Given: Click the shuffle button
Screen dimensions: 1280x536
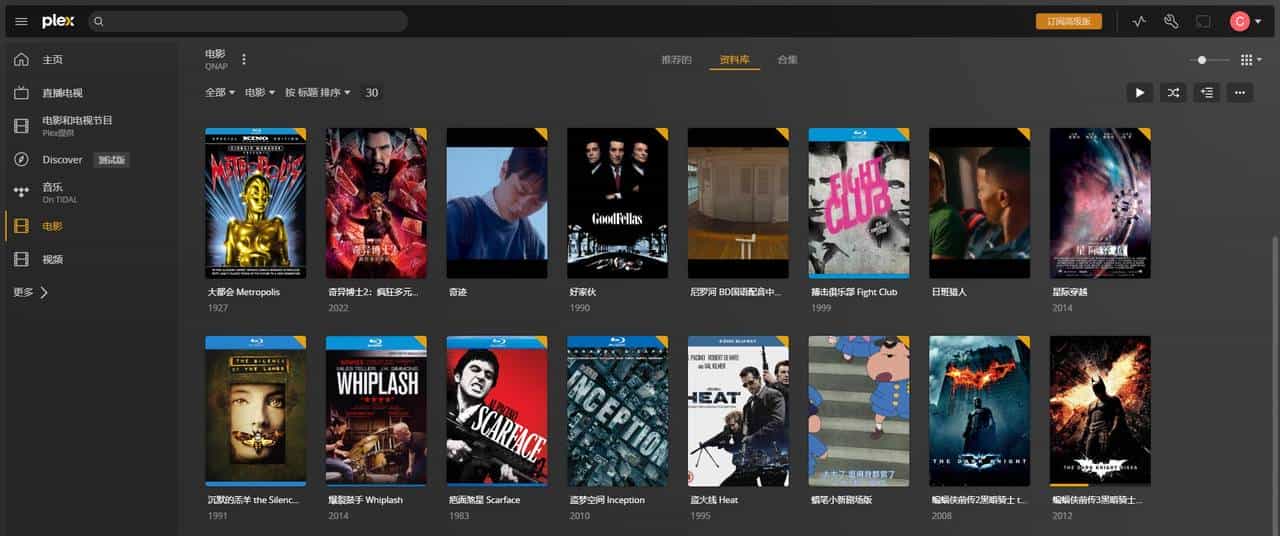Looking at the screenshot, I should 1174,92.
